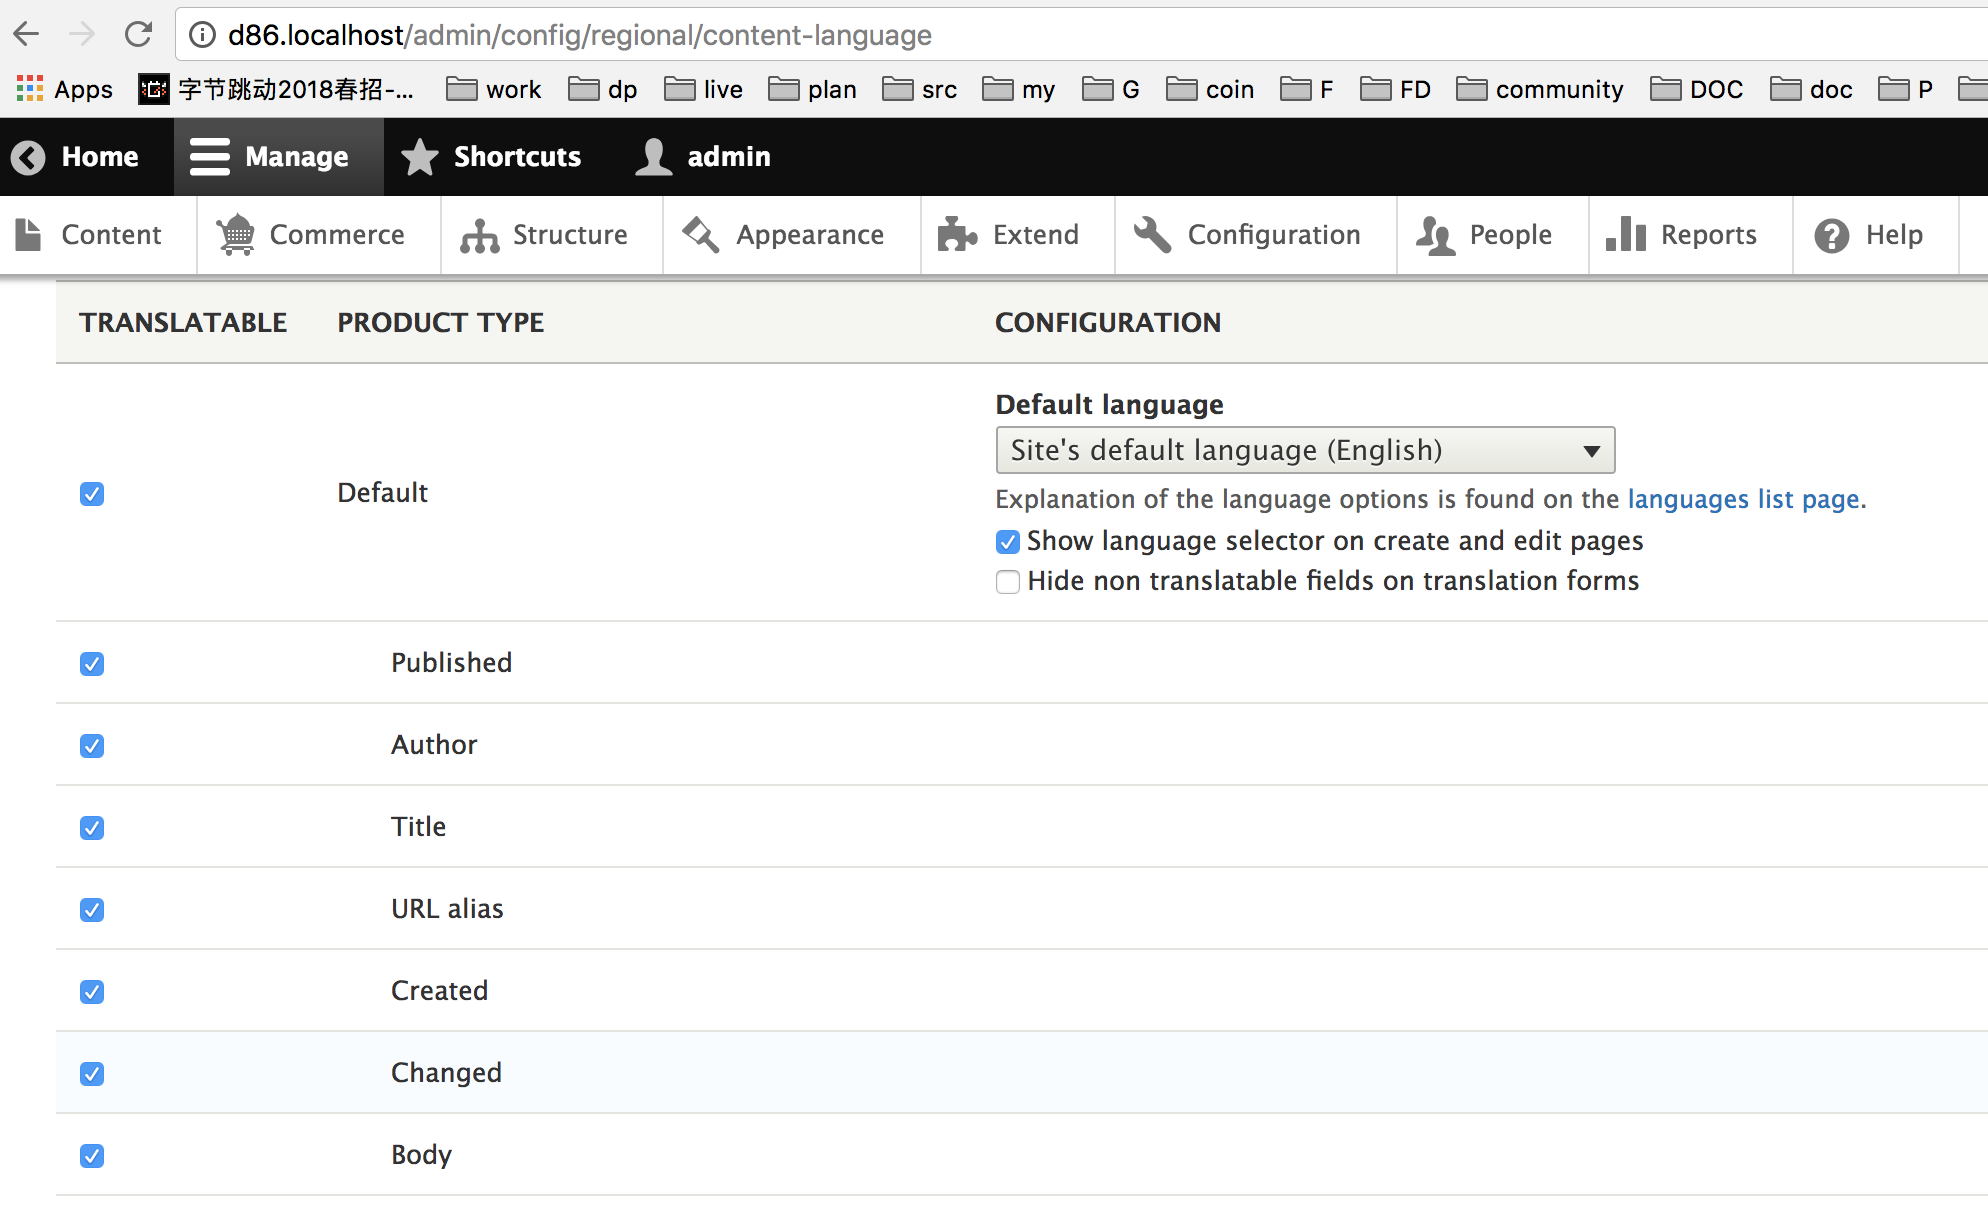
Task: Reload the page with refresh icon
Action: [138, 34]
